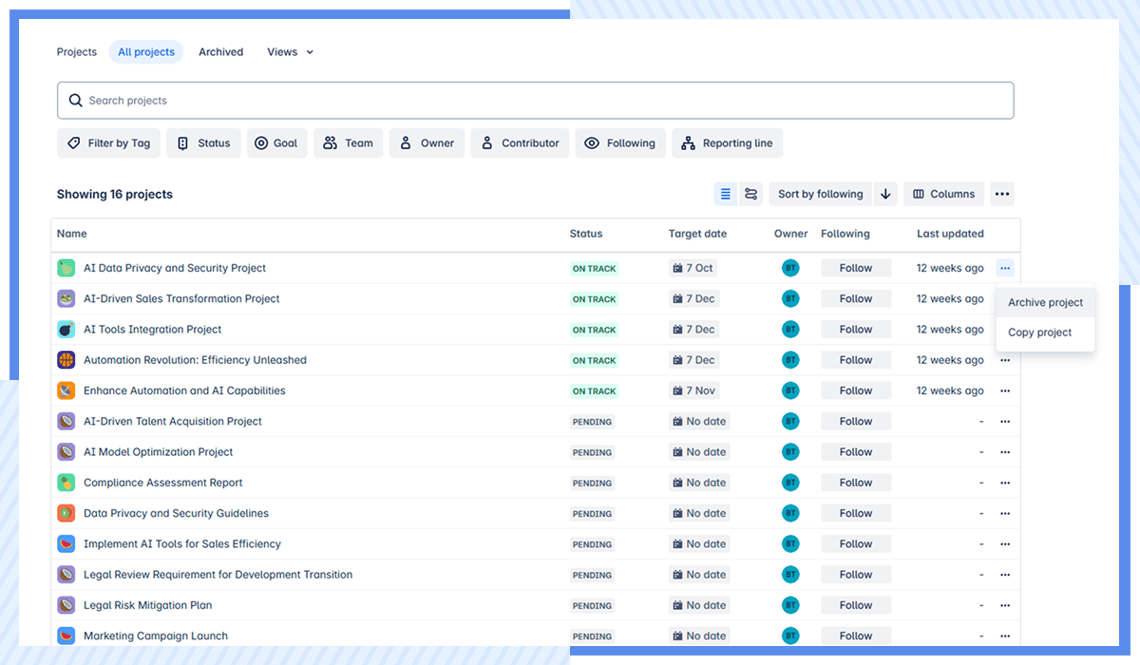Follow the Marketing Campaign Launch project

855,635
